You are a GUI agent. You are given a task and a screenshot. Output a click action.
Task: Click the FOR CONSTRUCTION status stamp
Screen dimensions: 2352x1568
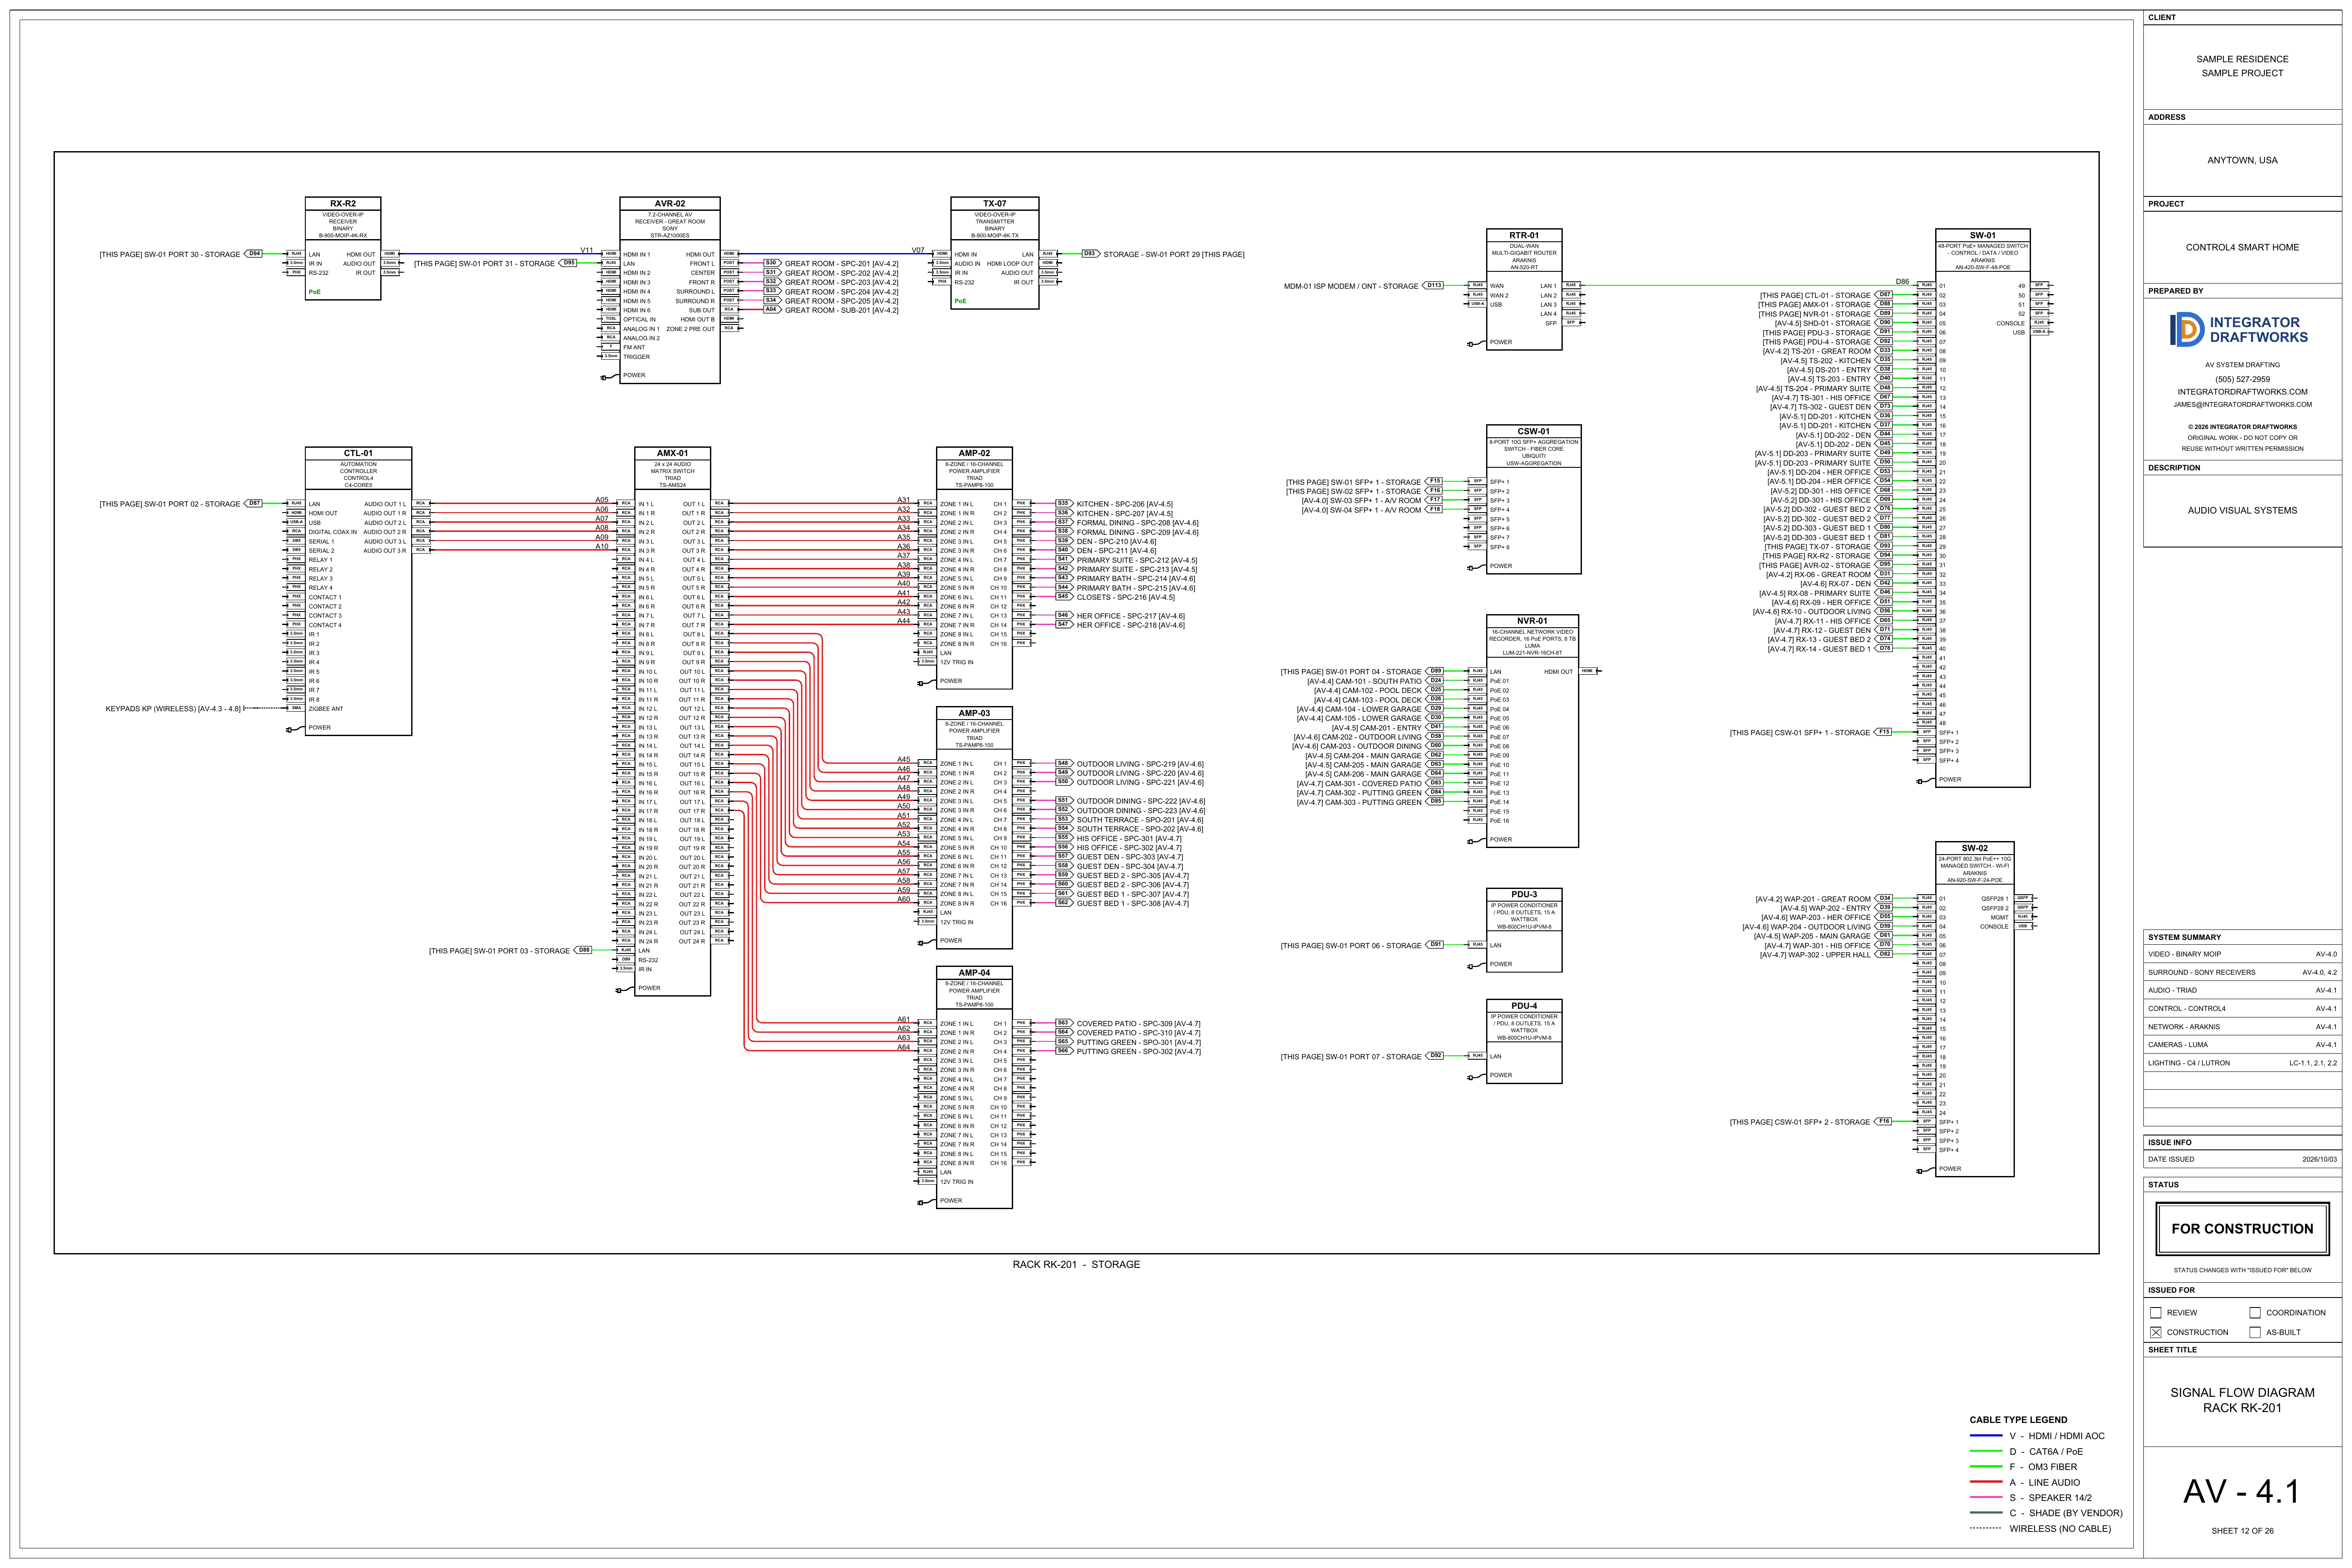click(x=2242, y=1229)
